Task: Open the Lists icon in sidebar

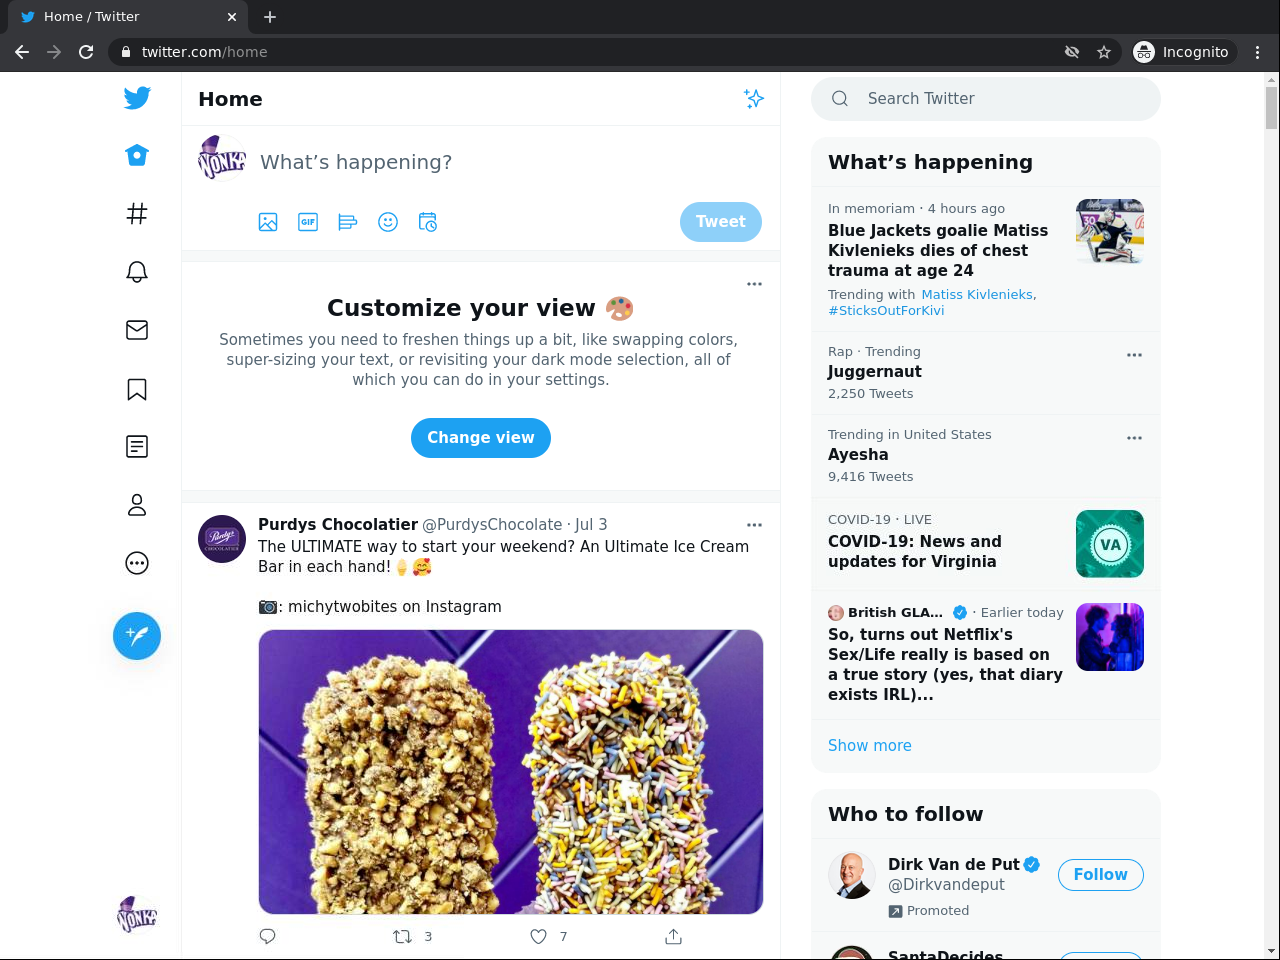Action: click(137, 447)
